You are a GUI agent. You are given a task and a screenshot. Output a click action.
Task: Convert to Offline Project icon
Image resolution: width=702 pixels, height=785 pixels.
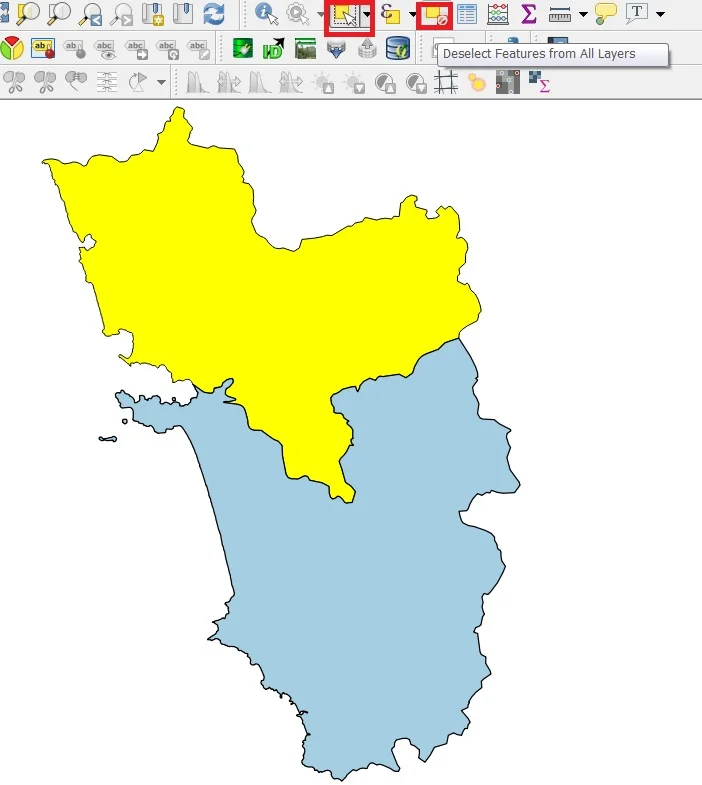click(336, 49)
